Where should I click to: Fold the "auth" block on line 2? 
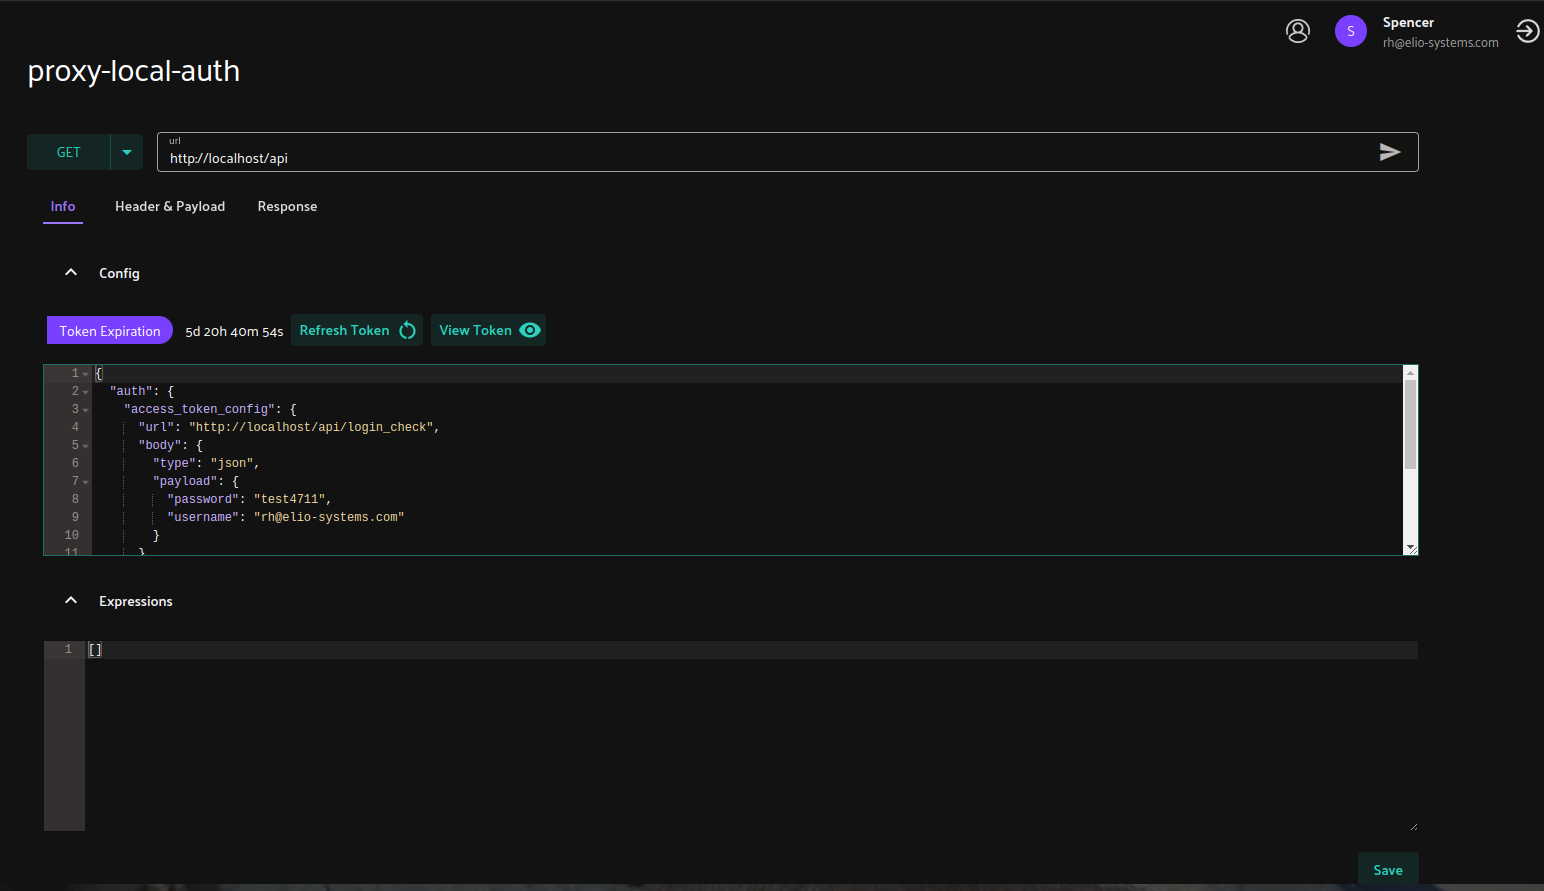click(86, 392)
